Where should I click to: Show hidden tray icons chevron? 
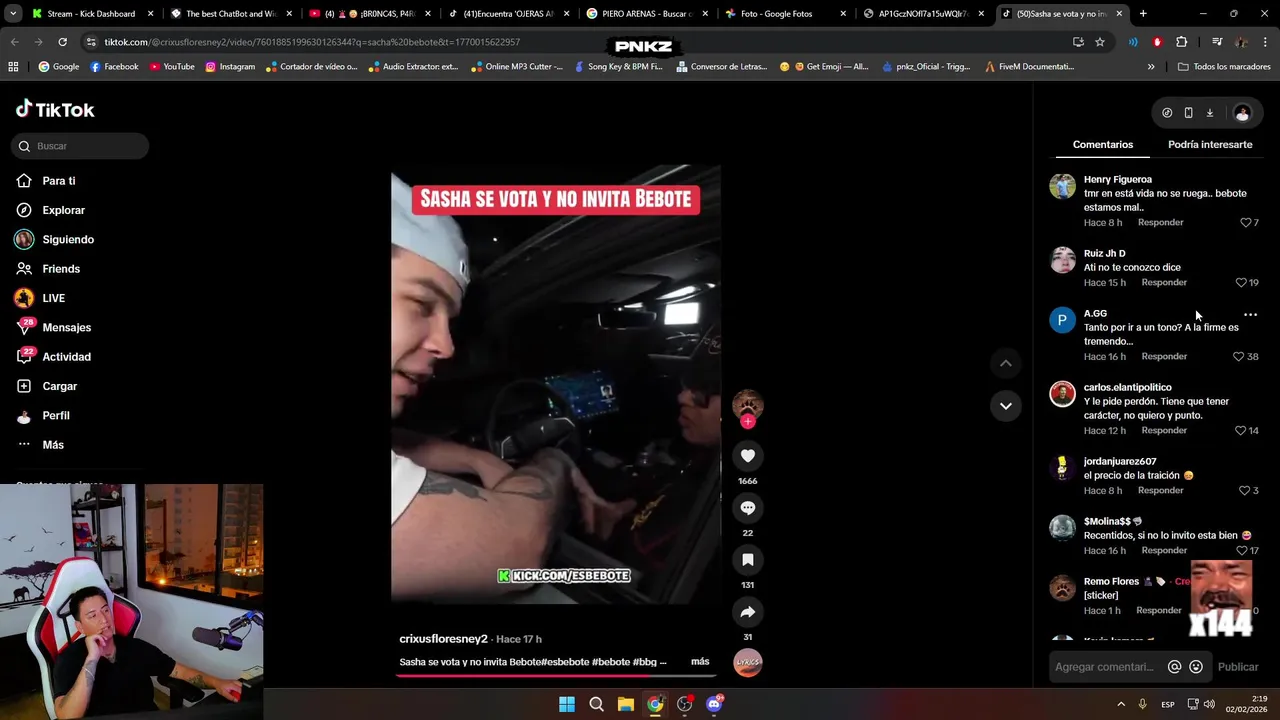coord(1121,704)
